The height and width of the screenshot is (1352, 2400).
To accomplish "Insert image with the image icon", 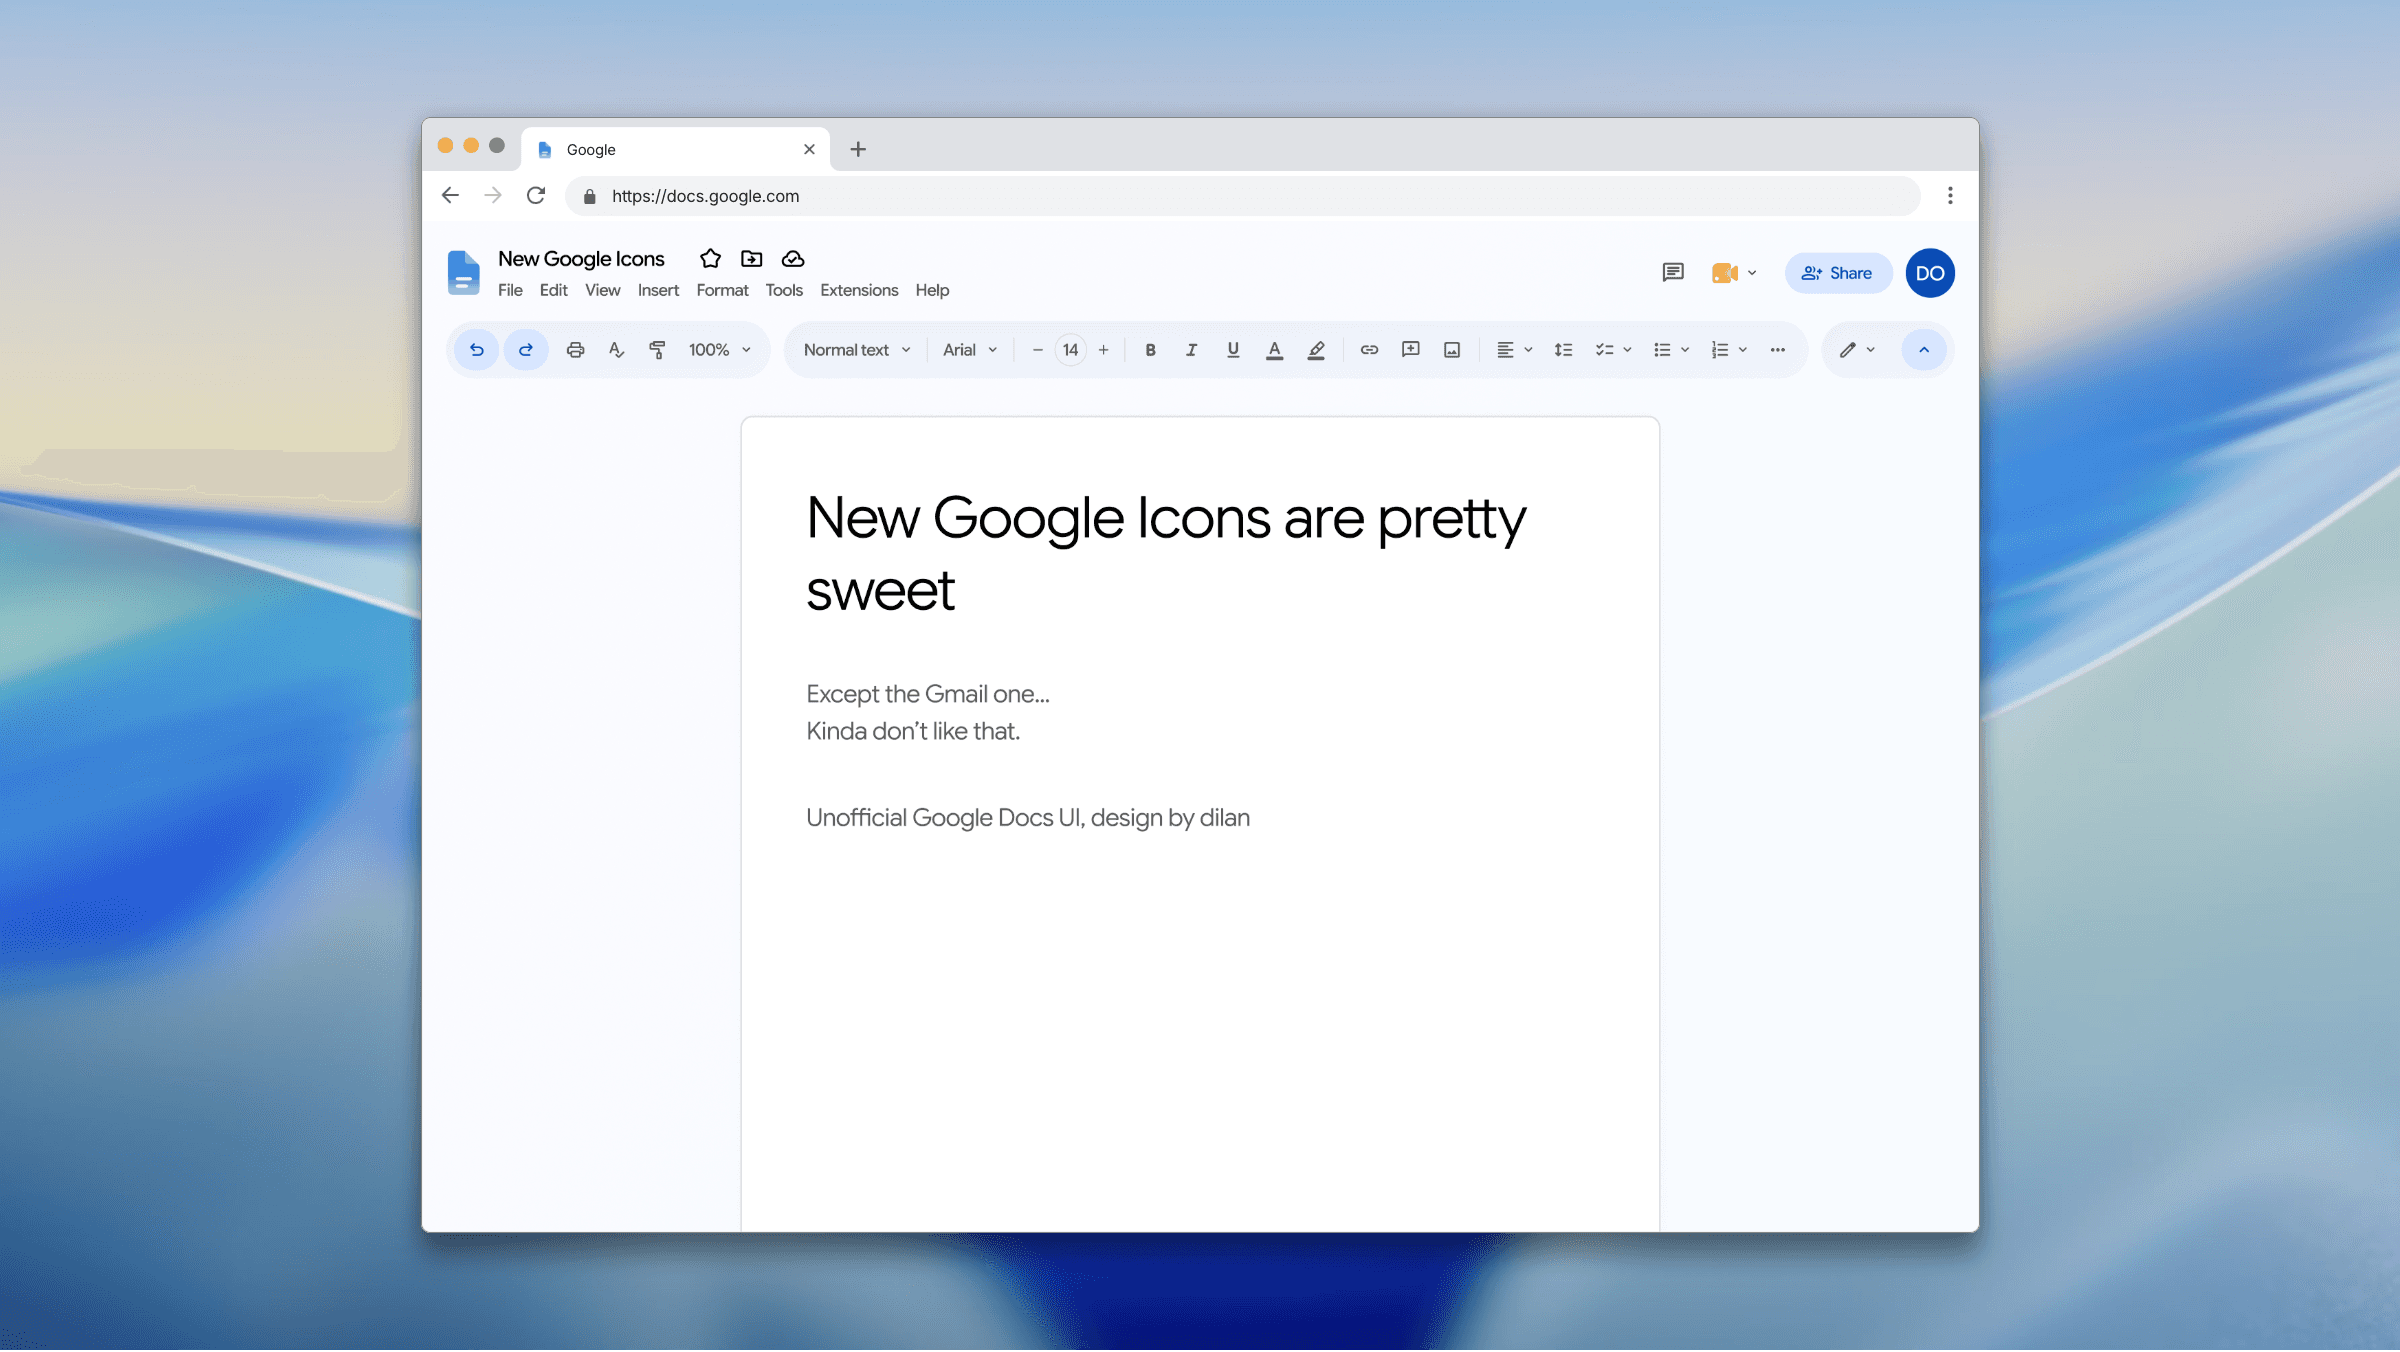I will tap(1452, 350).
